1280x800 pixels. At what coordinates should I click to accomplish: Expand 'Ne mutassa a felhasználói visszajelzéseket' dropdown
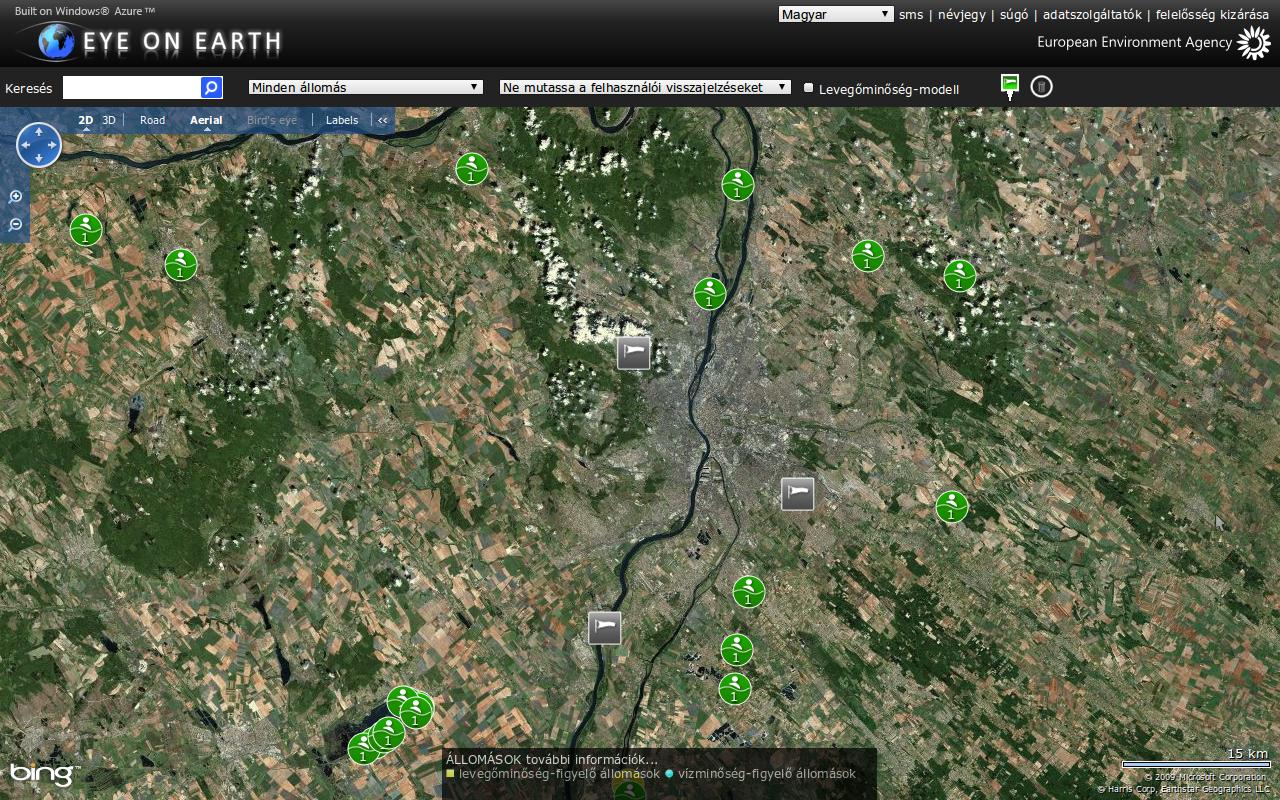[645, 88]
